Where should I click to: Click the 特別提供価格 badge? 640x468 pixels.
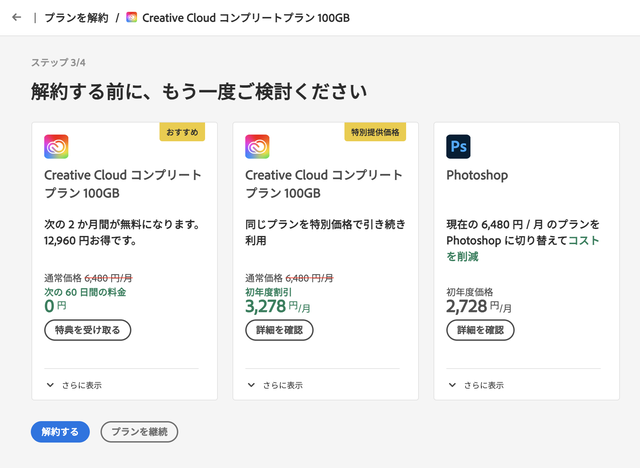click(x=375, y=132)
